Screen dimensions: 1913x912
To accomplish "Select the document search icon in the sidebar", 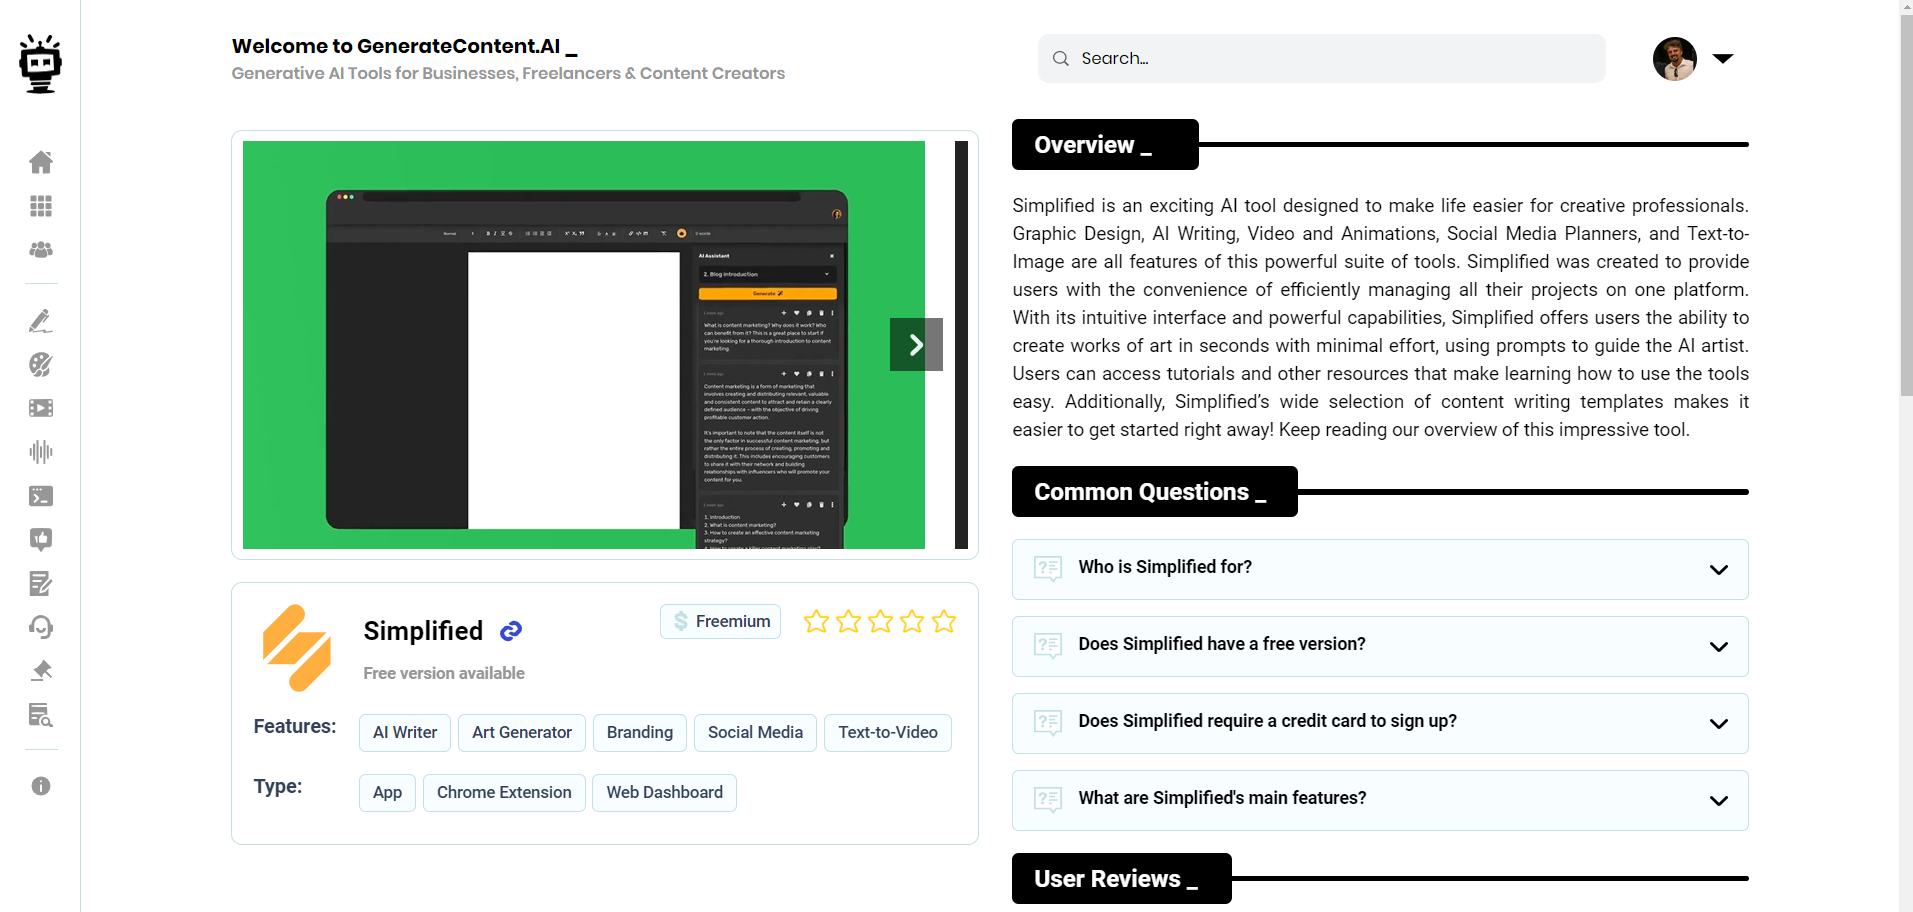I will click(x=41, y=715).
